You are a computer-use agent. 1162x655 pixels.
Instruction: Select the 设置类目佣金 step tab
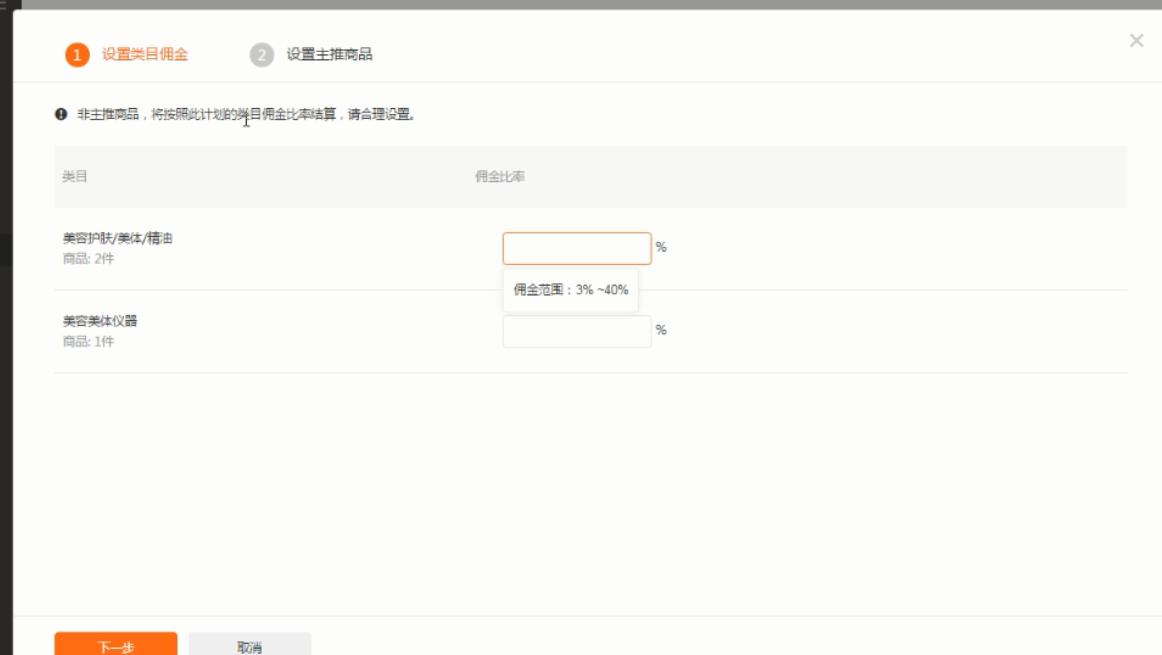coord(144,55)
